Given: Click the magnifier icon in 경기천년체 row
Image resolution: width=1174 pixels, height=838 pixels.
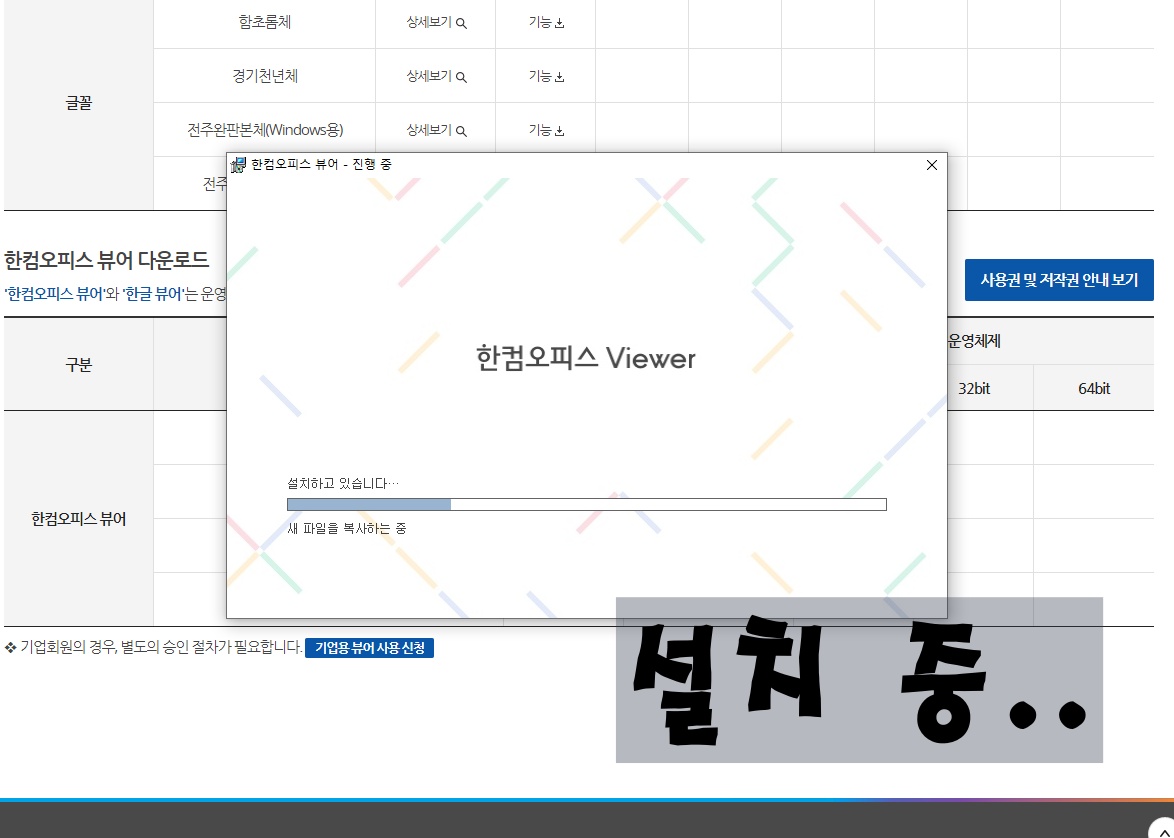Looking at the screenshot, I should click(x=461, y=77).
